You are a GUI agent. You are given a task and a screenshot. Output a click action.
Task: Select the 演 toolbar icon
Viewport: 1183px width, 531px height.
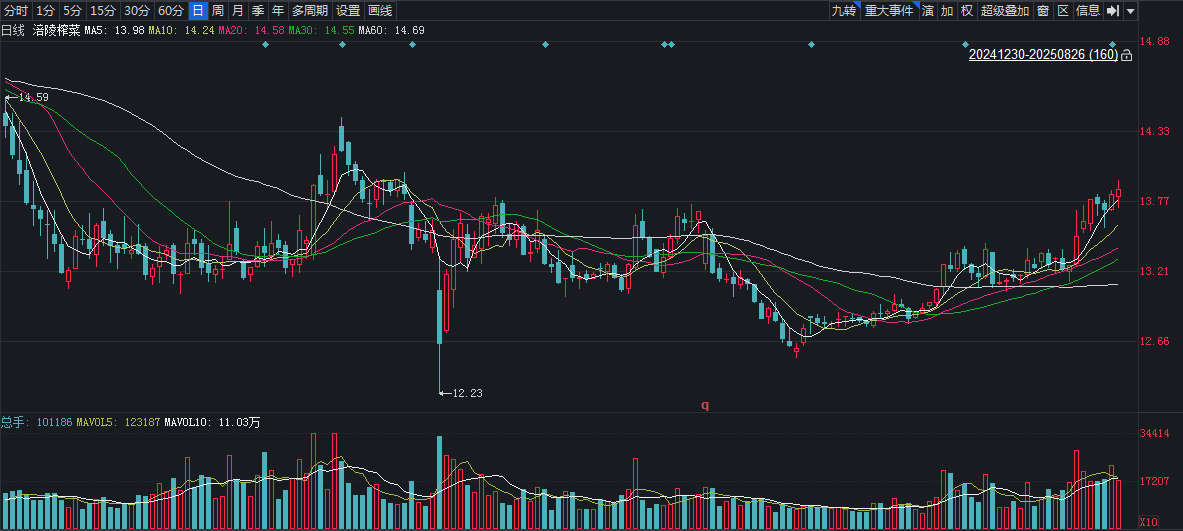927,11
